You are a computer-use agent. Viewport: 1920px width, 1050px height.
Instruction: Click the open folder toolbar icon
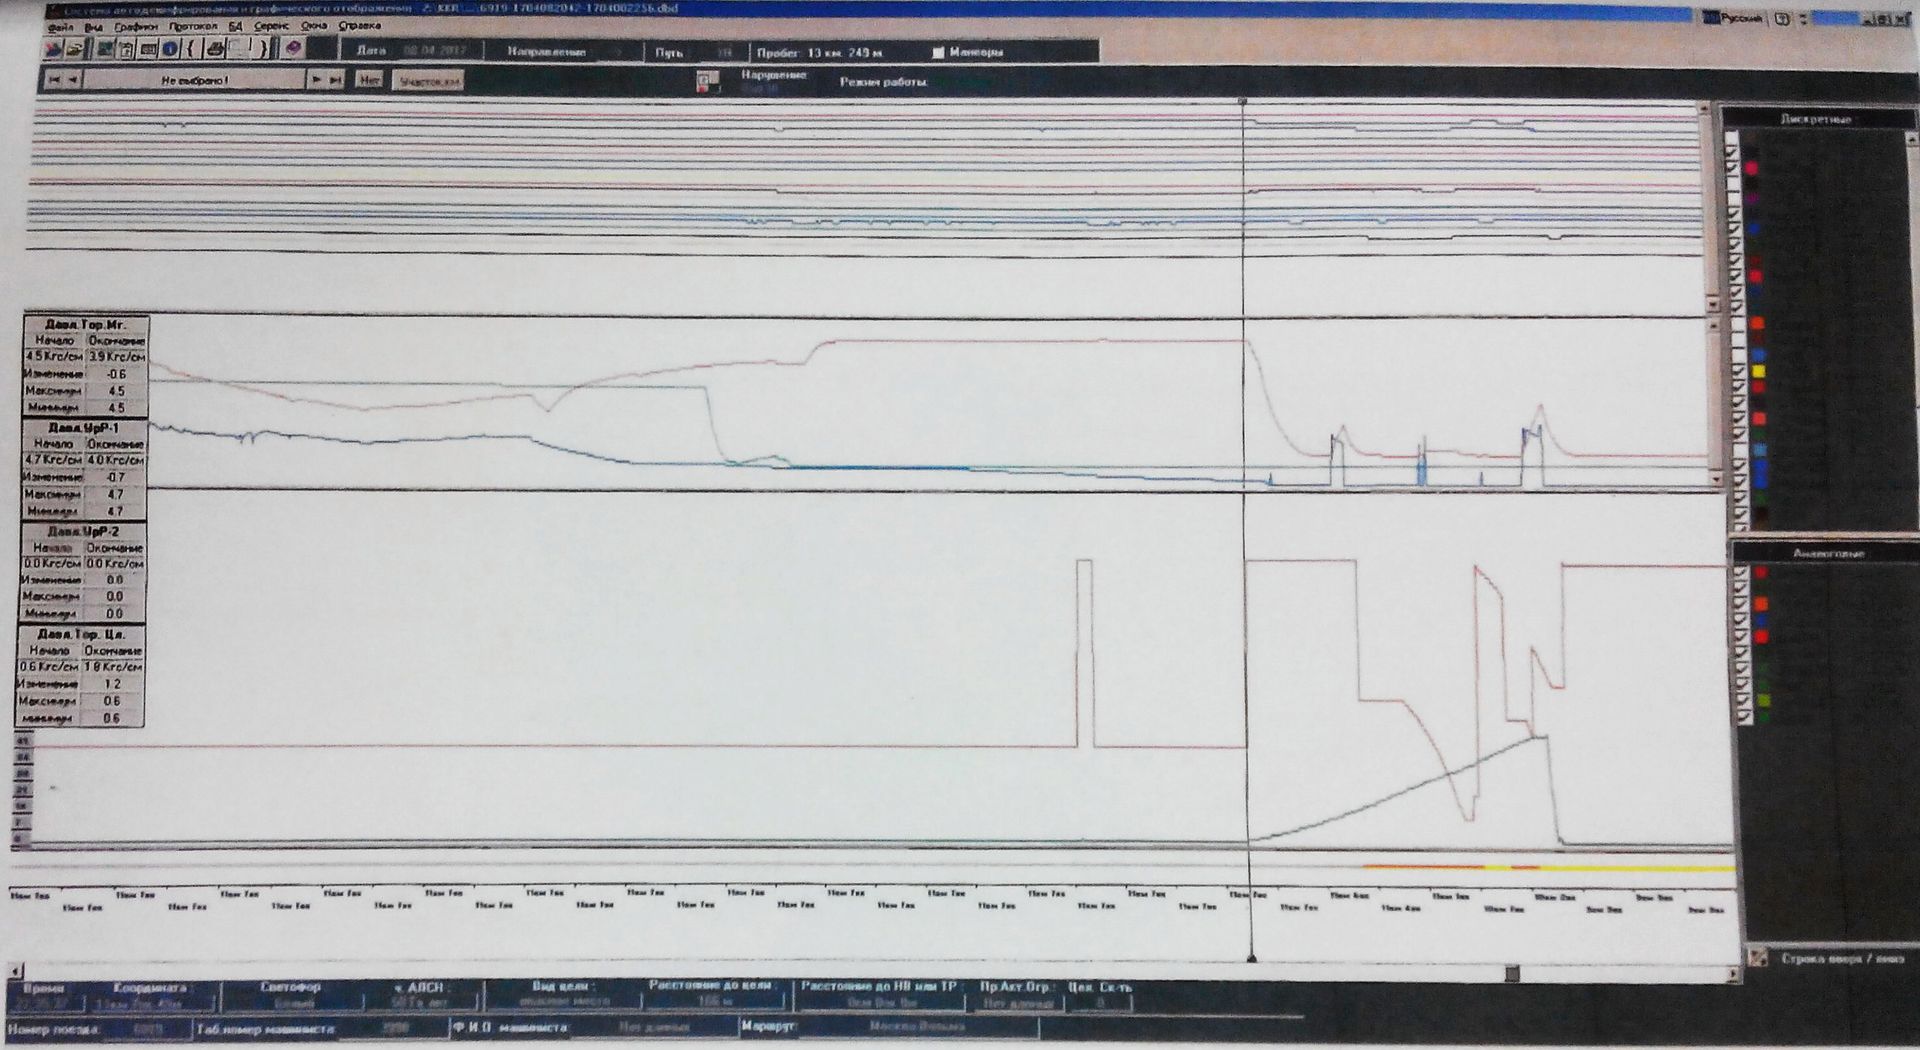click(x=74, y=49)
